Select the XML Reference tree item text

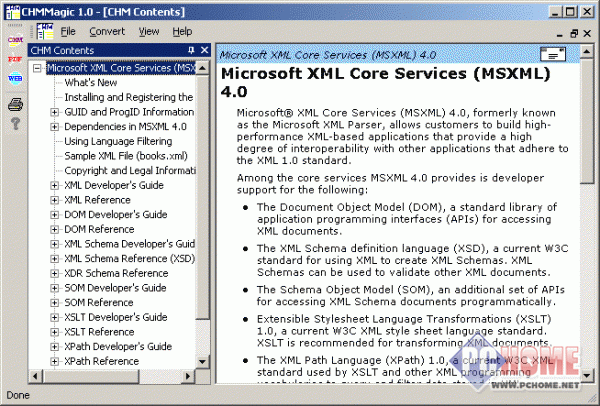[97, 200]
